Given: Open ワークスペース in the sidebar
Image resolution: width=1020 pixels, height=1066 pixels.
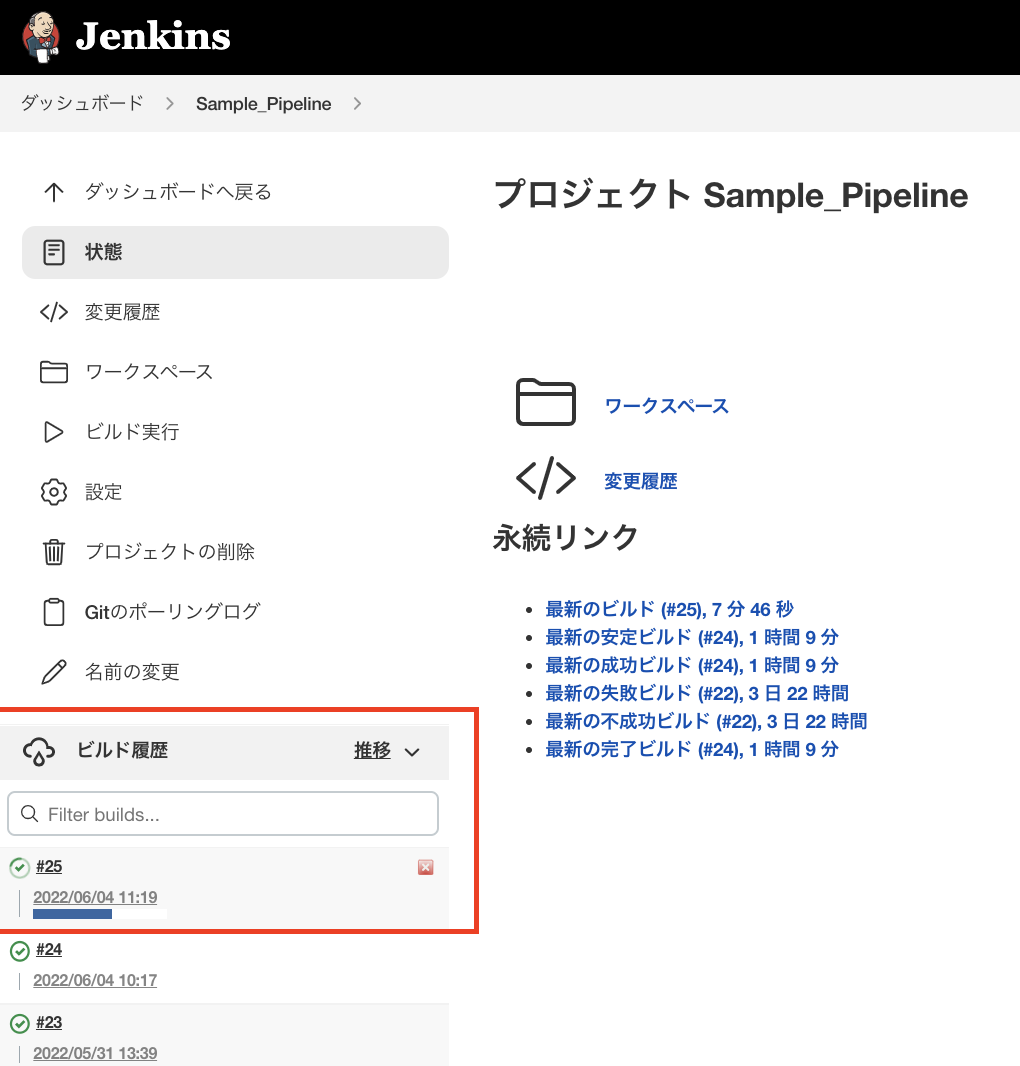Looking at the screenshot, I should coord(149,372).
